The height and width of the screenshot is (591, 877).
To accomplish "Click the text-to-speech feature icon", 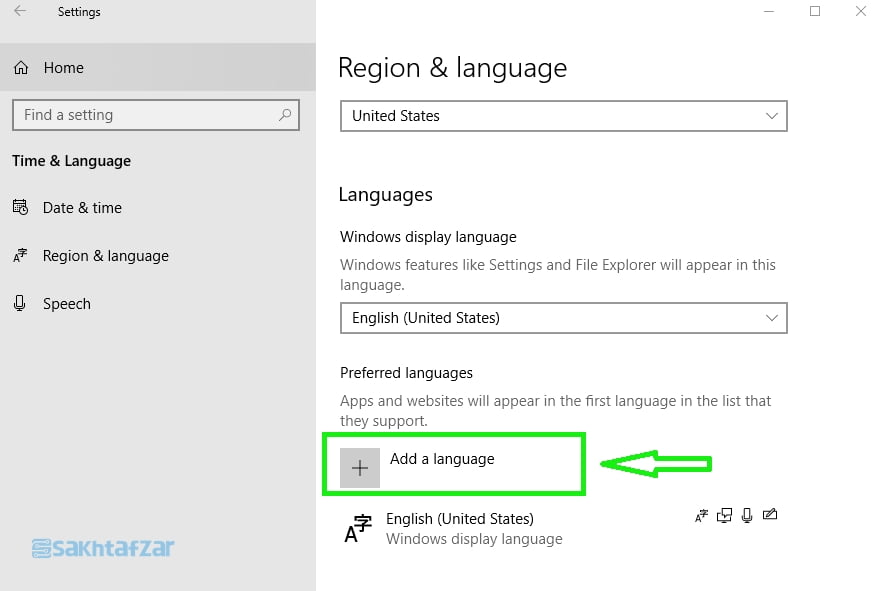I will coord(724,516).
